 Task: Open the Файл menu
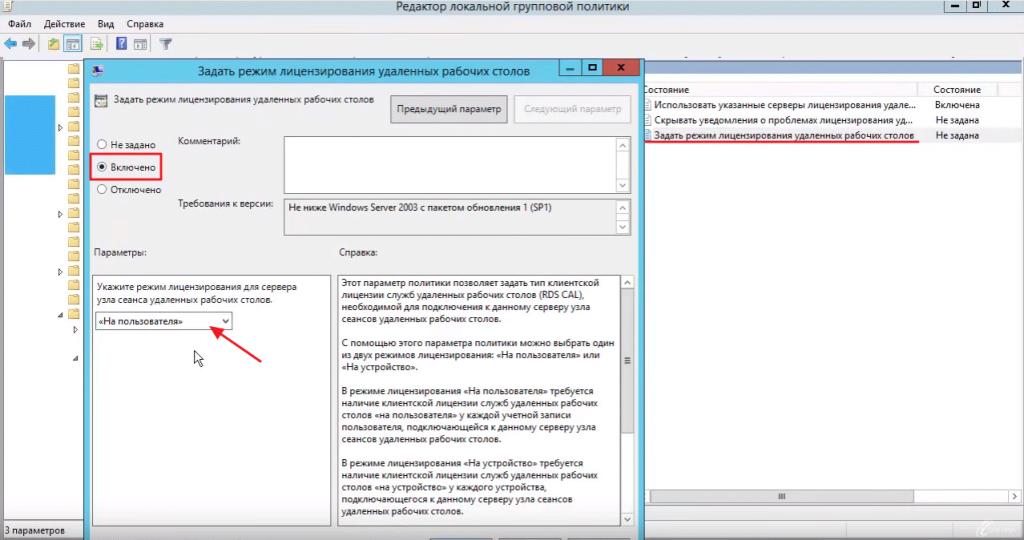(x=20, y=24)
